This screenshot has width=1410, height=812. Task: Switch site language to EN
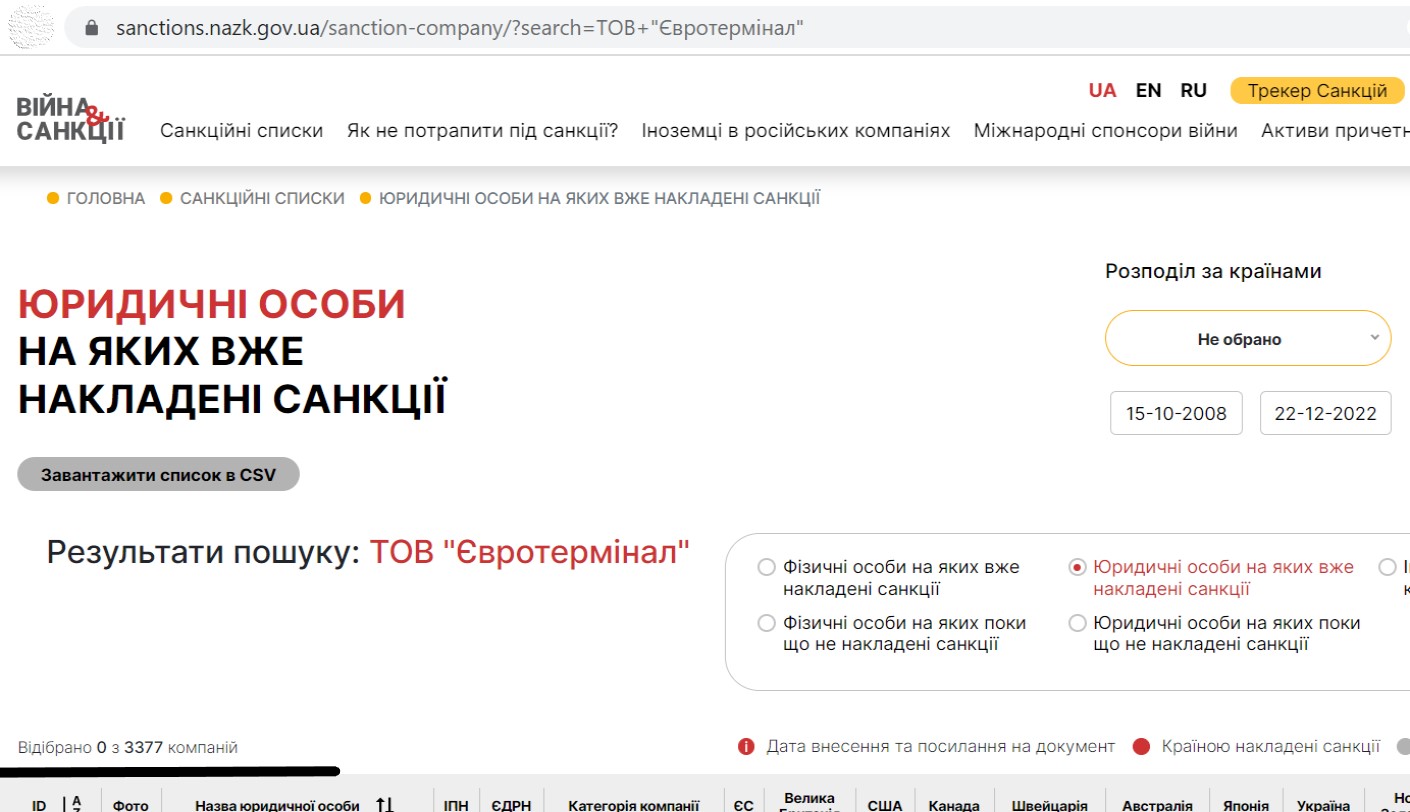point(1148,91)
